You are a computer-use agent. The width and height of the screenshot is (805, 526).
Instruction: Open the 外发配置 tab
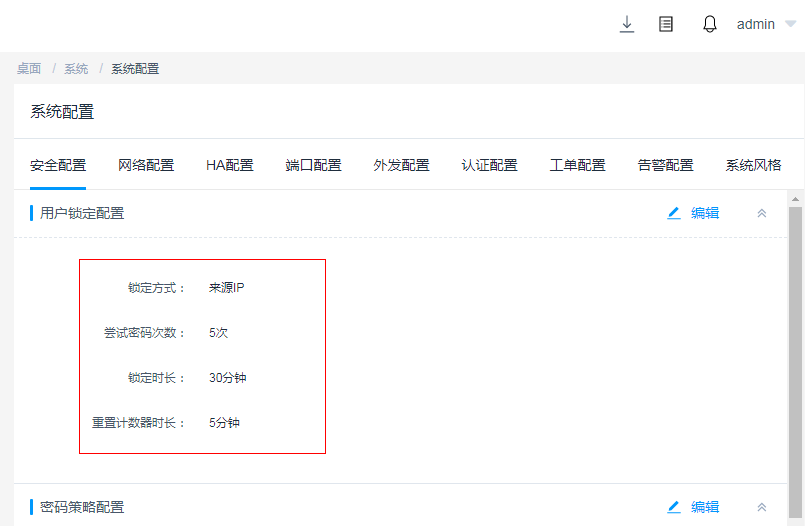(401, 165)
